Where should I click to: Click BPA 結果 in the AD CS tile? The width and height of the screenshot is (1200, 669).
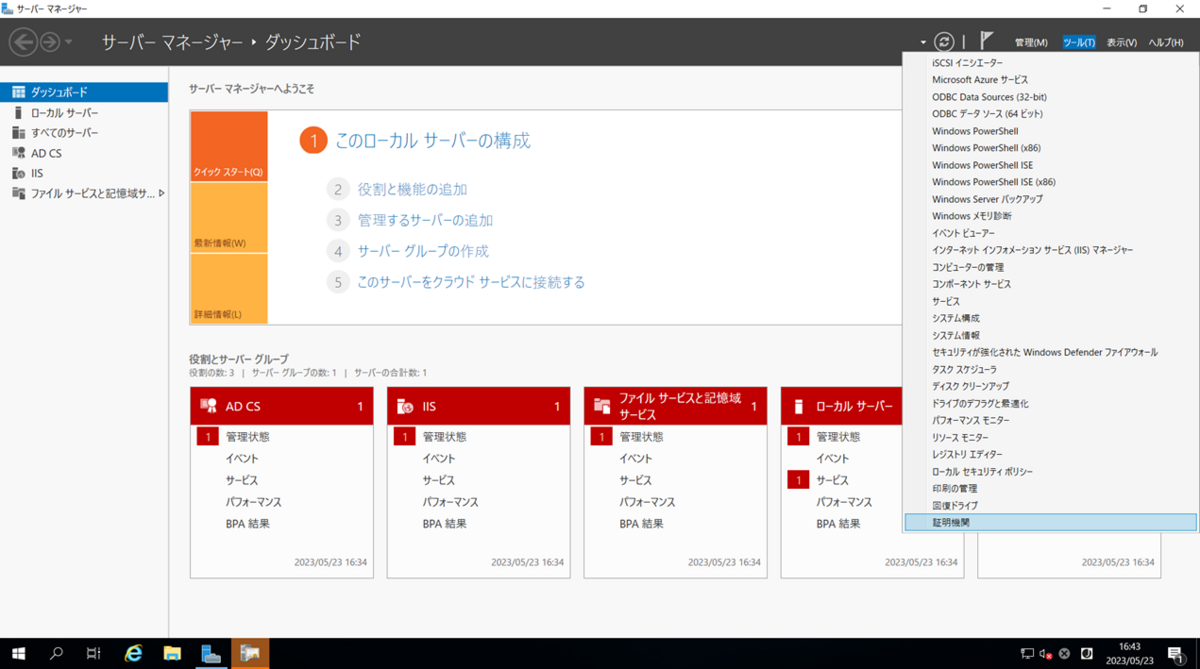tap(248, 524)
